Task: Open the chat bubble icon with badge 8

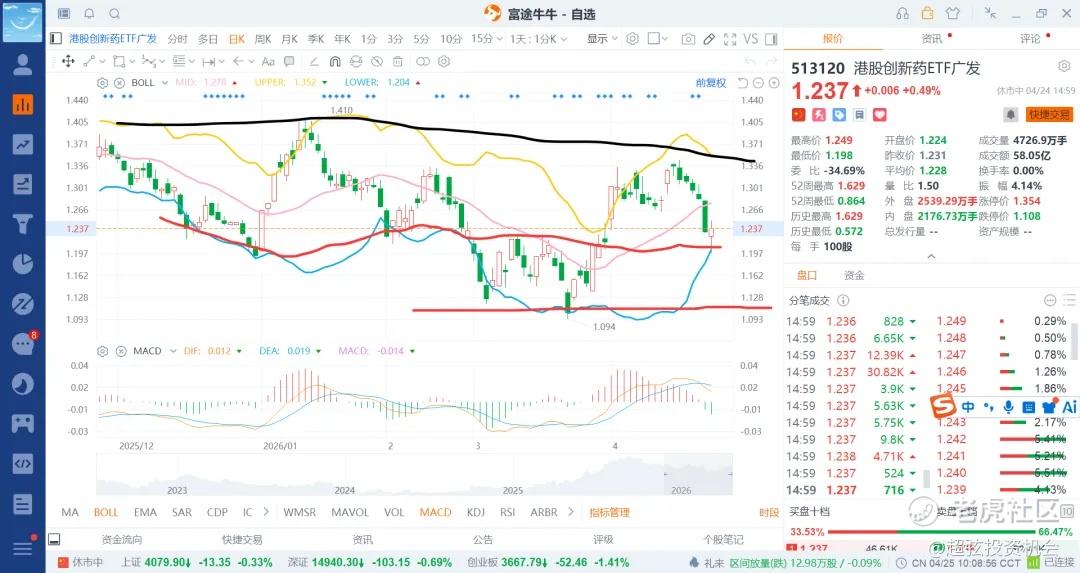Action: point(23,344)
